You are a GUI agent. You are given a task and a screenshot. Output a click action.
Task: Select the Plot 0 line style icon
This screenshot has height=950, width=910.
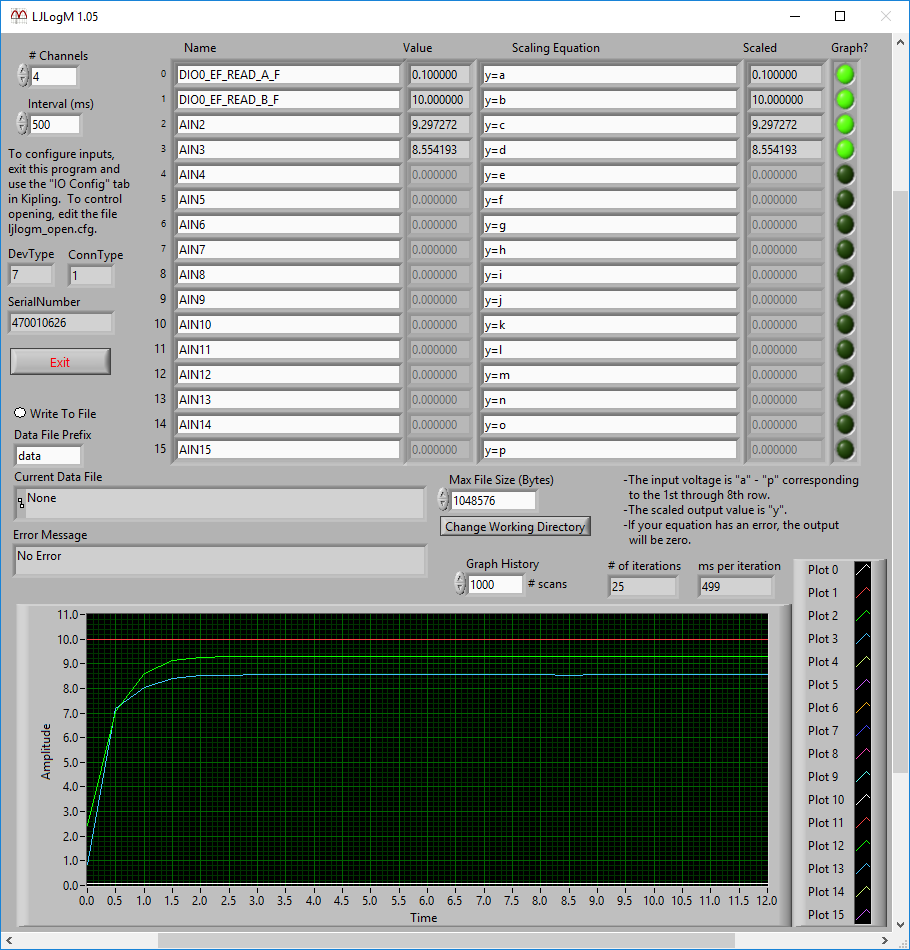[x=865, y=569]
